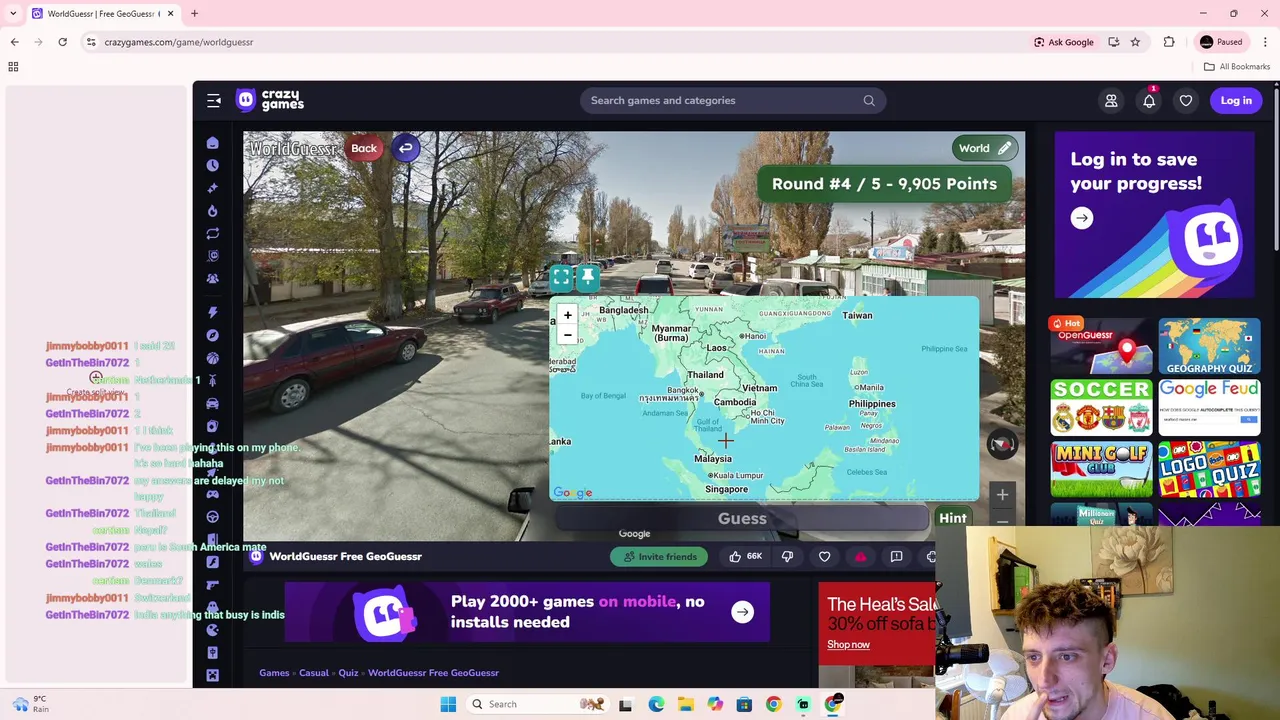Open the CrazyGames hamburger menu

coord(214,100)
